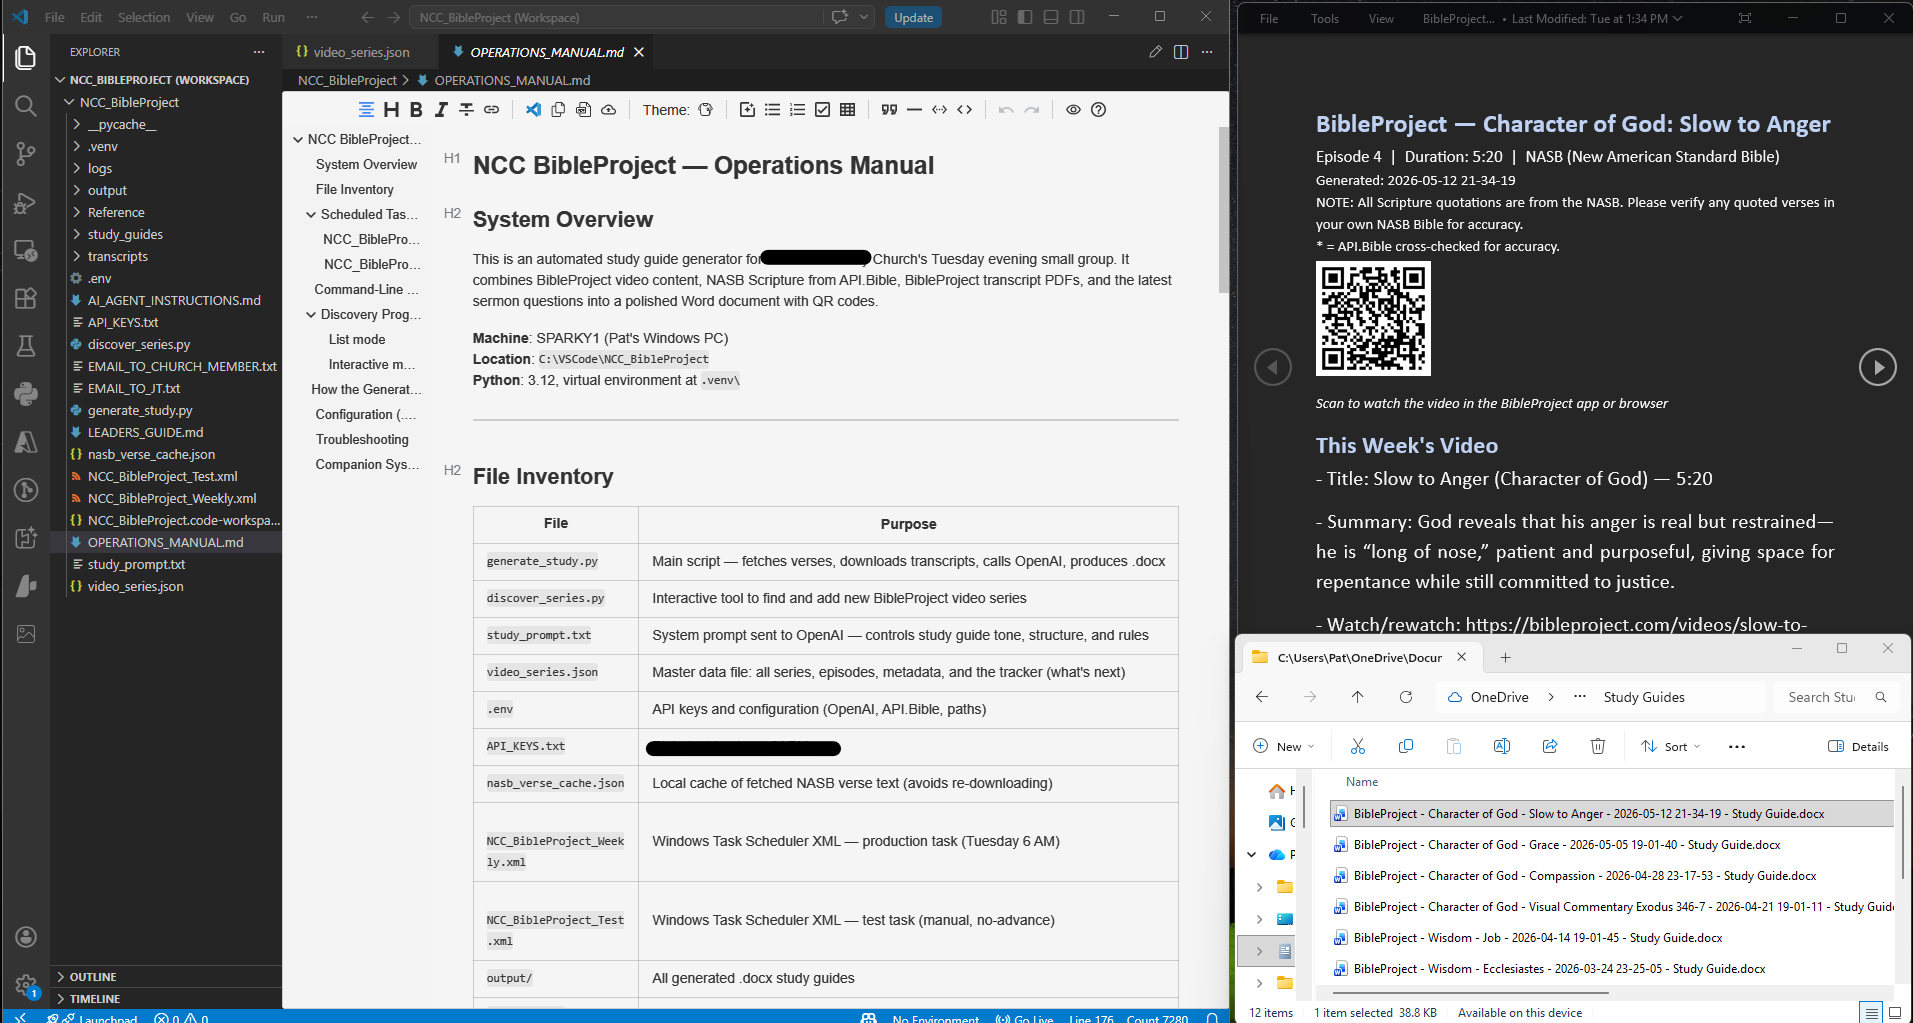
Task: Collapse Scheduled Tasks in document outline
Action: coord(311,214)
